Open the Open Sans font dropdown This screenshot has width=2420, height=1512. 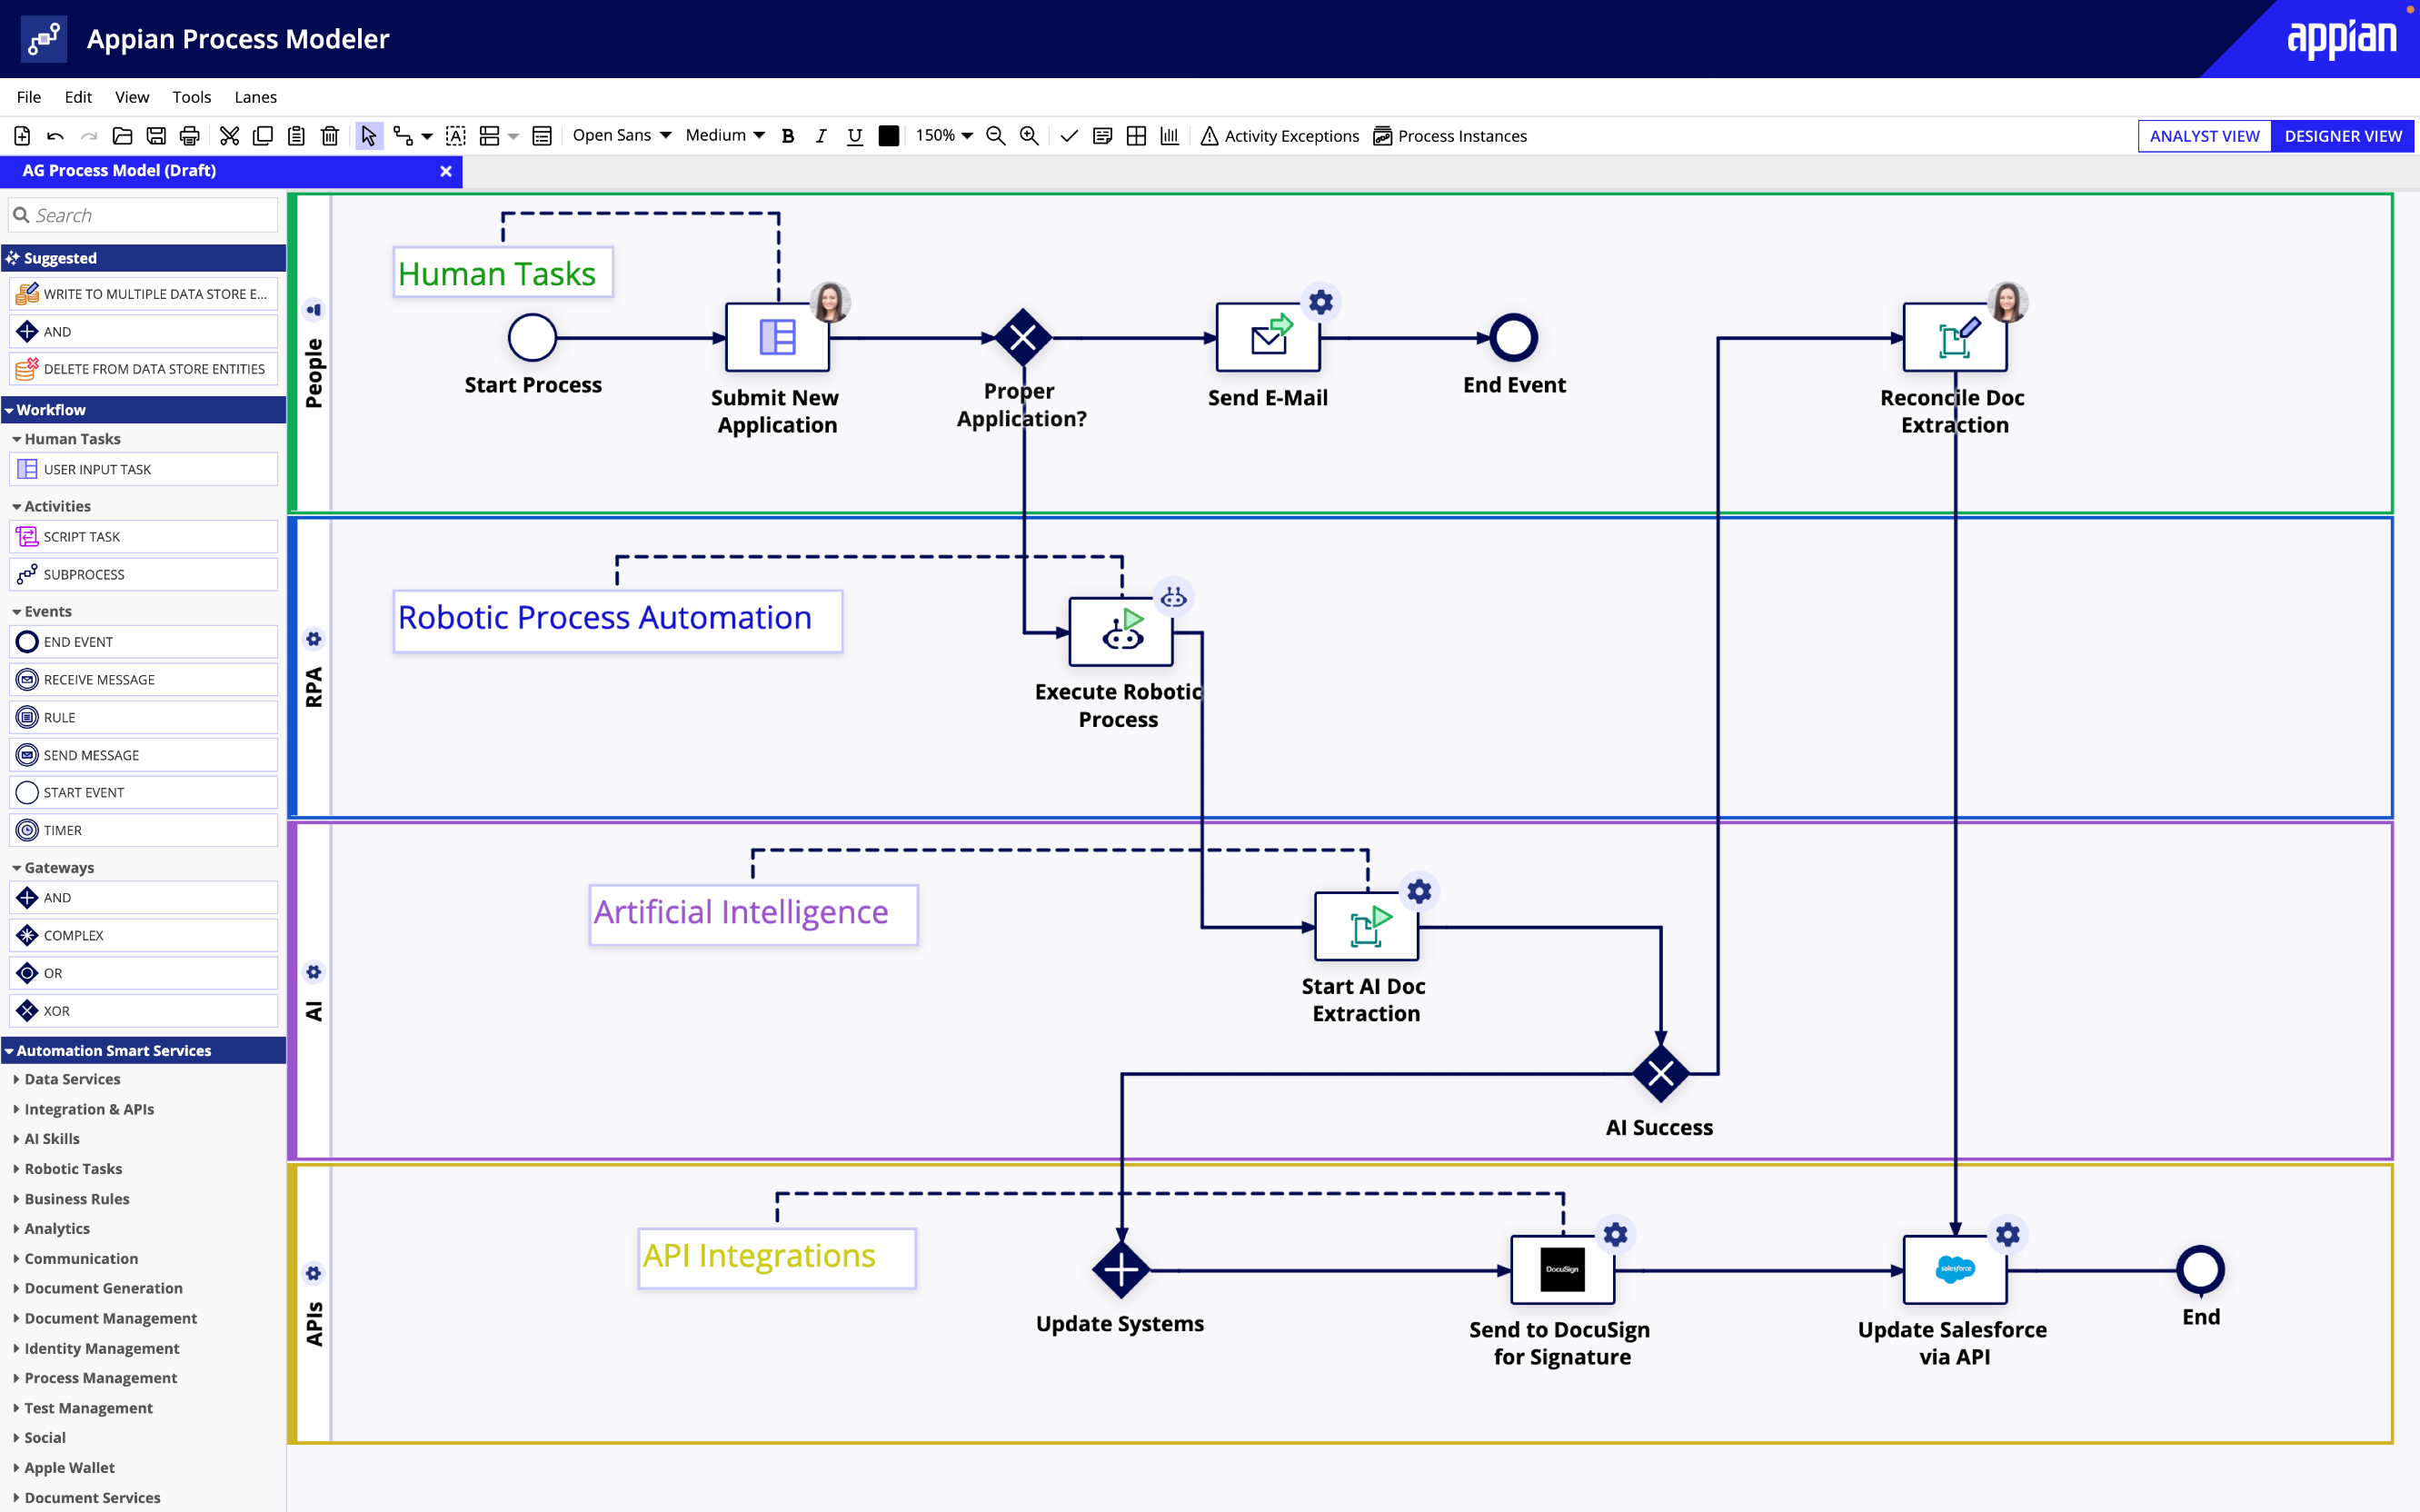click(x=620, y=135)
